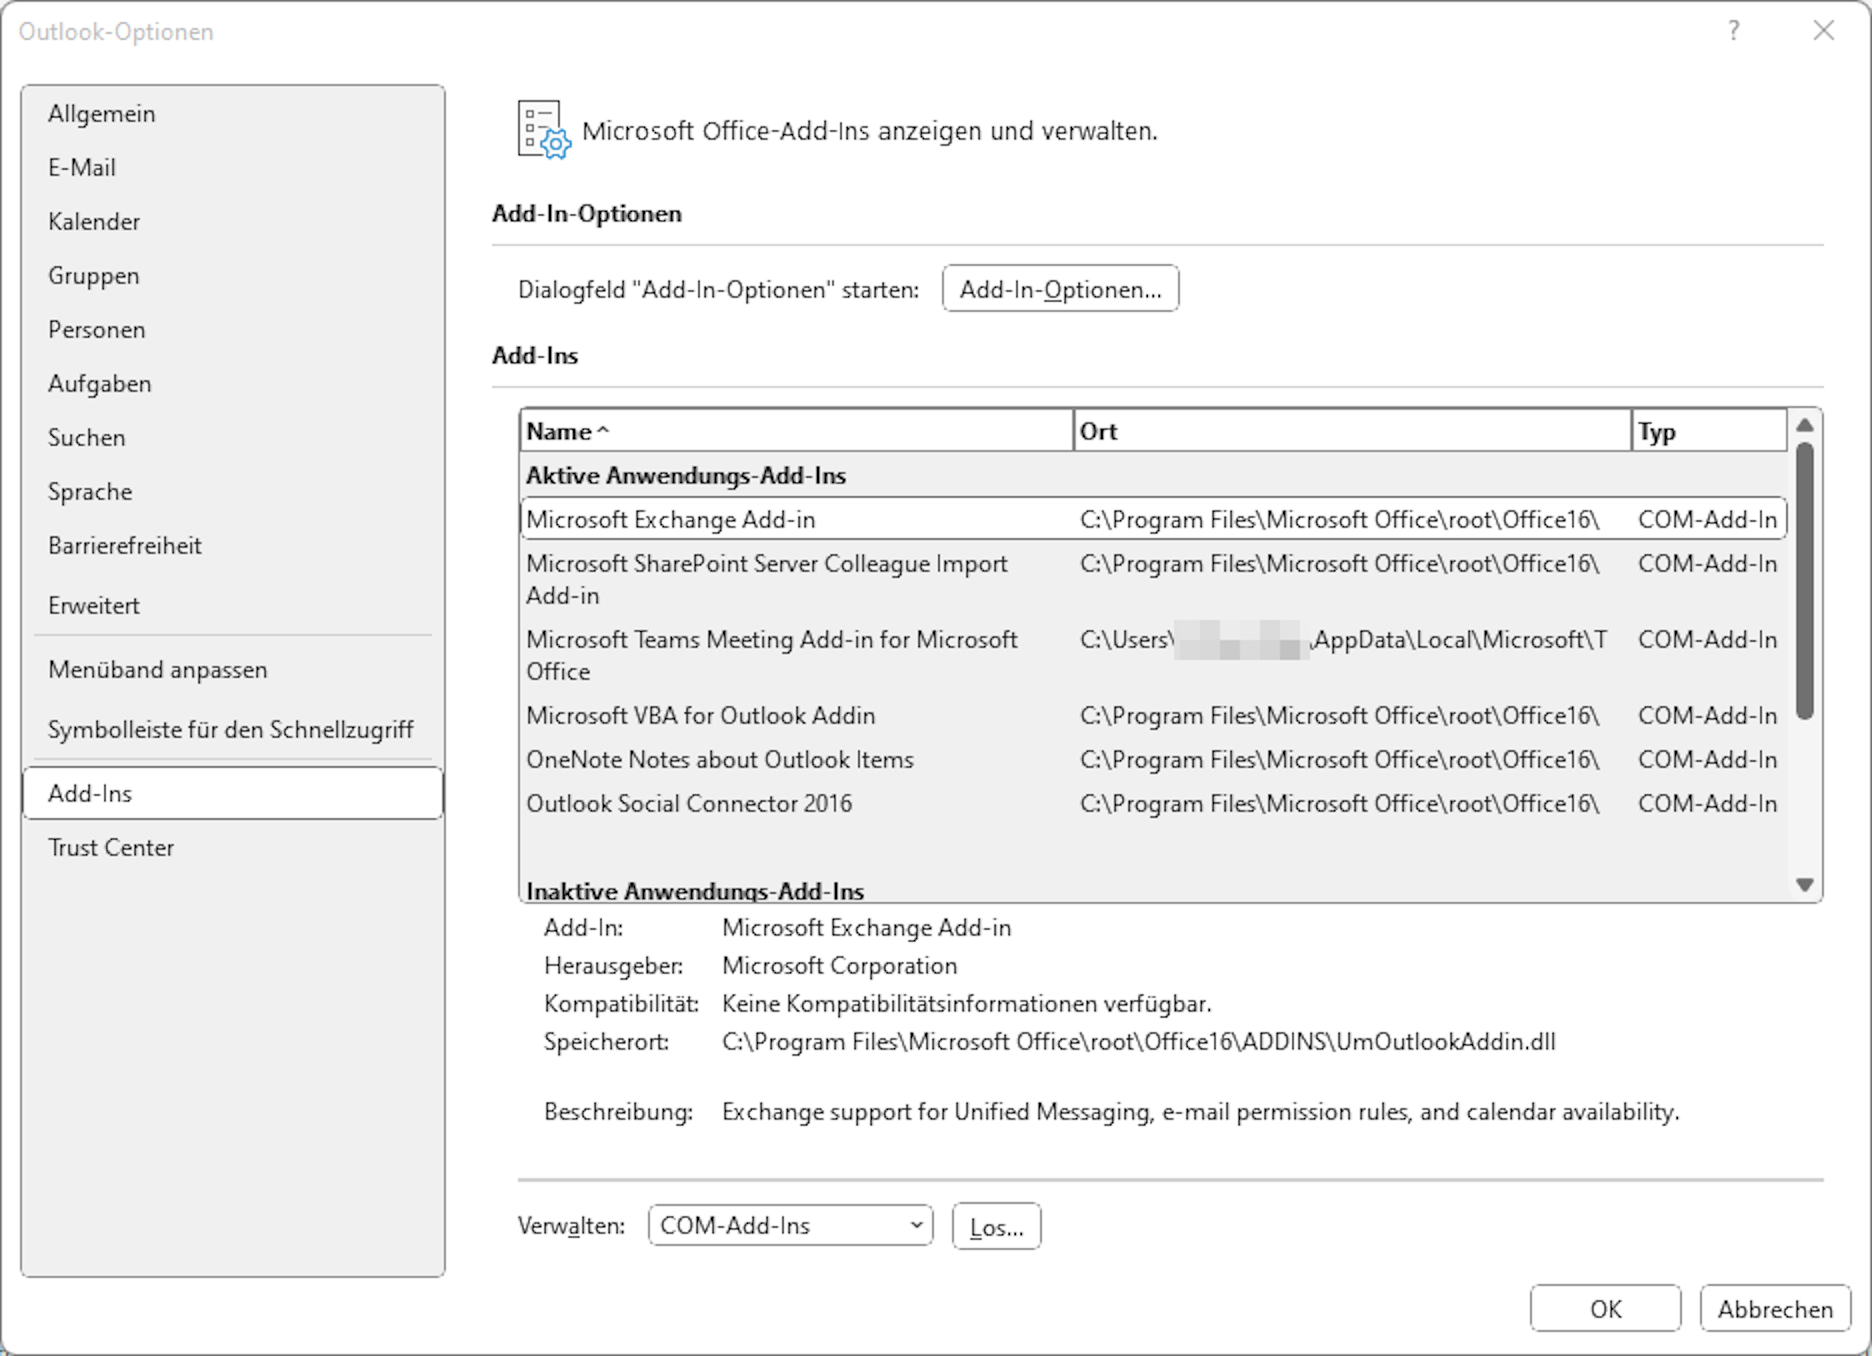The height and width of the screenshot is (1356, 1872).
Task: Select OneNote Notes about Outlook Items
Action: point(1154,760)
